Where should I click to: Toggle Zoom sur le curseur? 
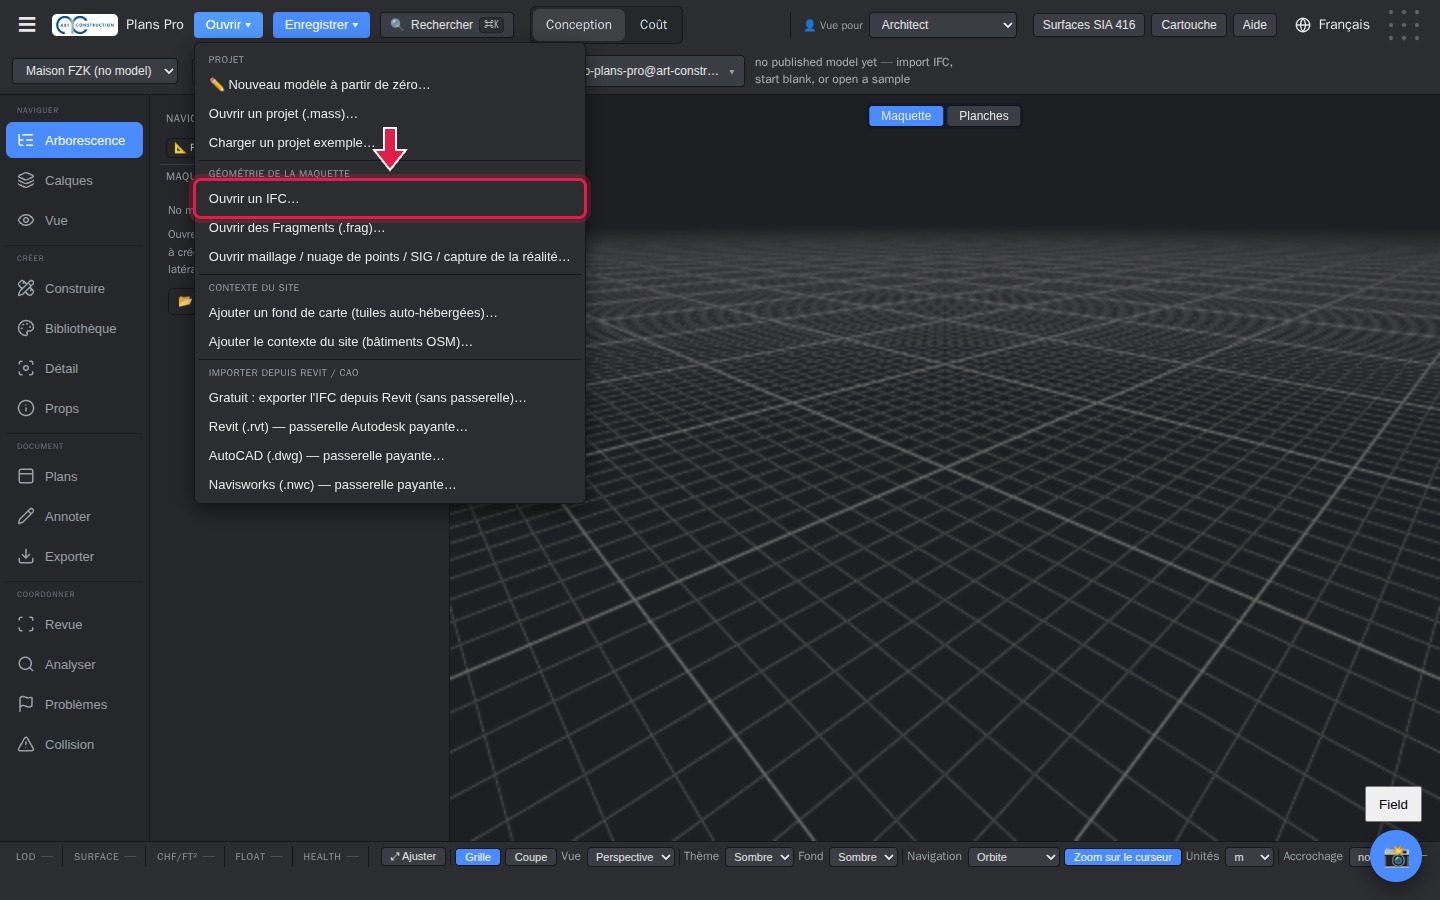click(1122, 857)
